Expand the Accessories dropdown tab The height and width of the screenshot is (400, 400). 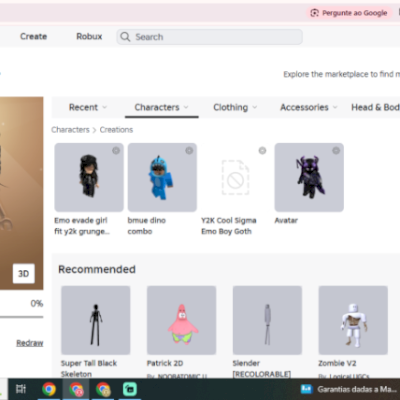point(309,107)
